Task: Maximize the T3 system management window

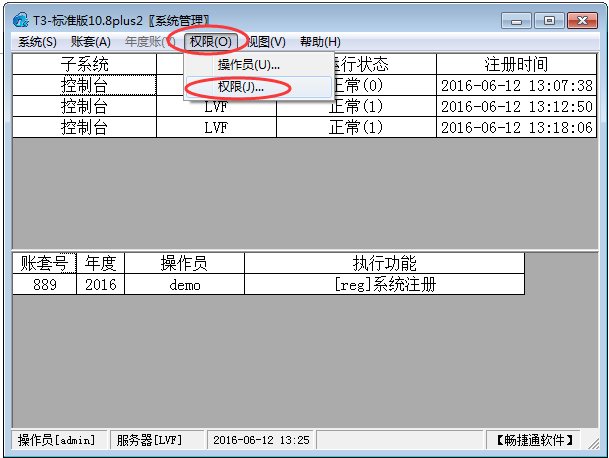Action: pos(549,21)
